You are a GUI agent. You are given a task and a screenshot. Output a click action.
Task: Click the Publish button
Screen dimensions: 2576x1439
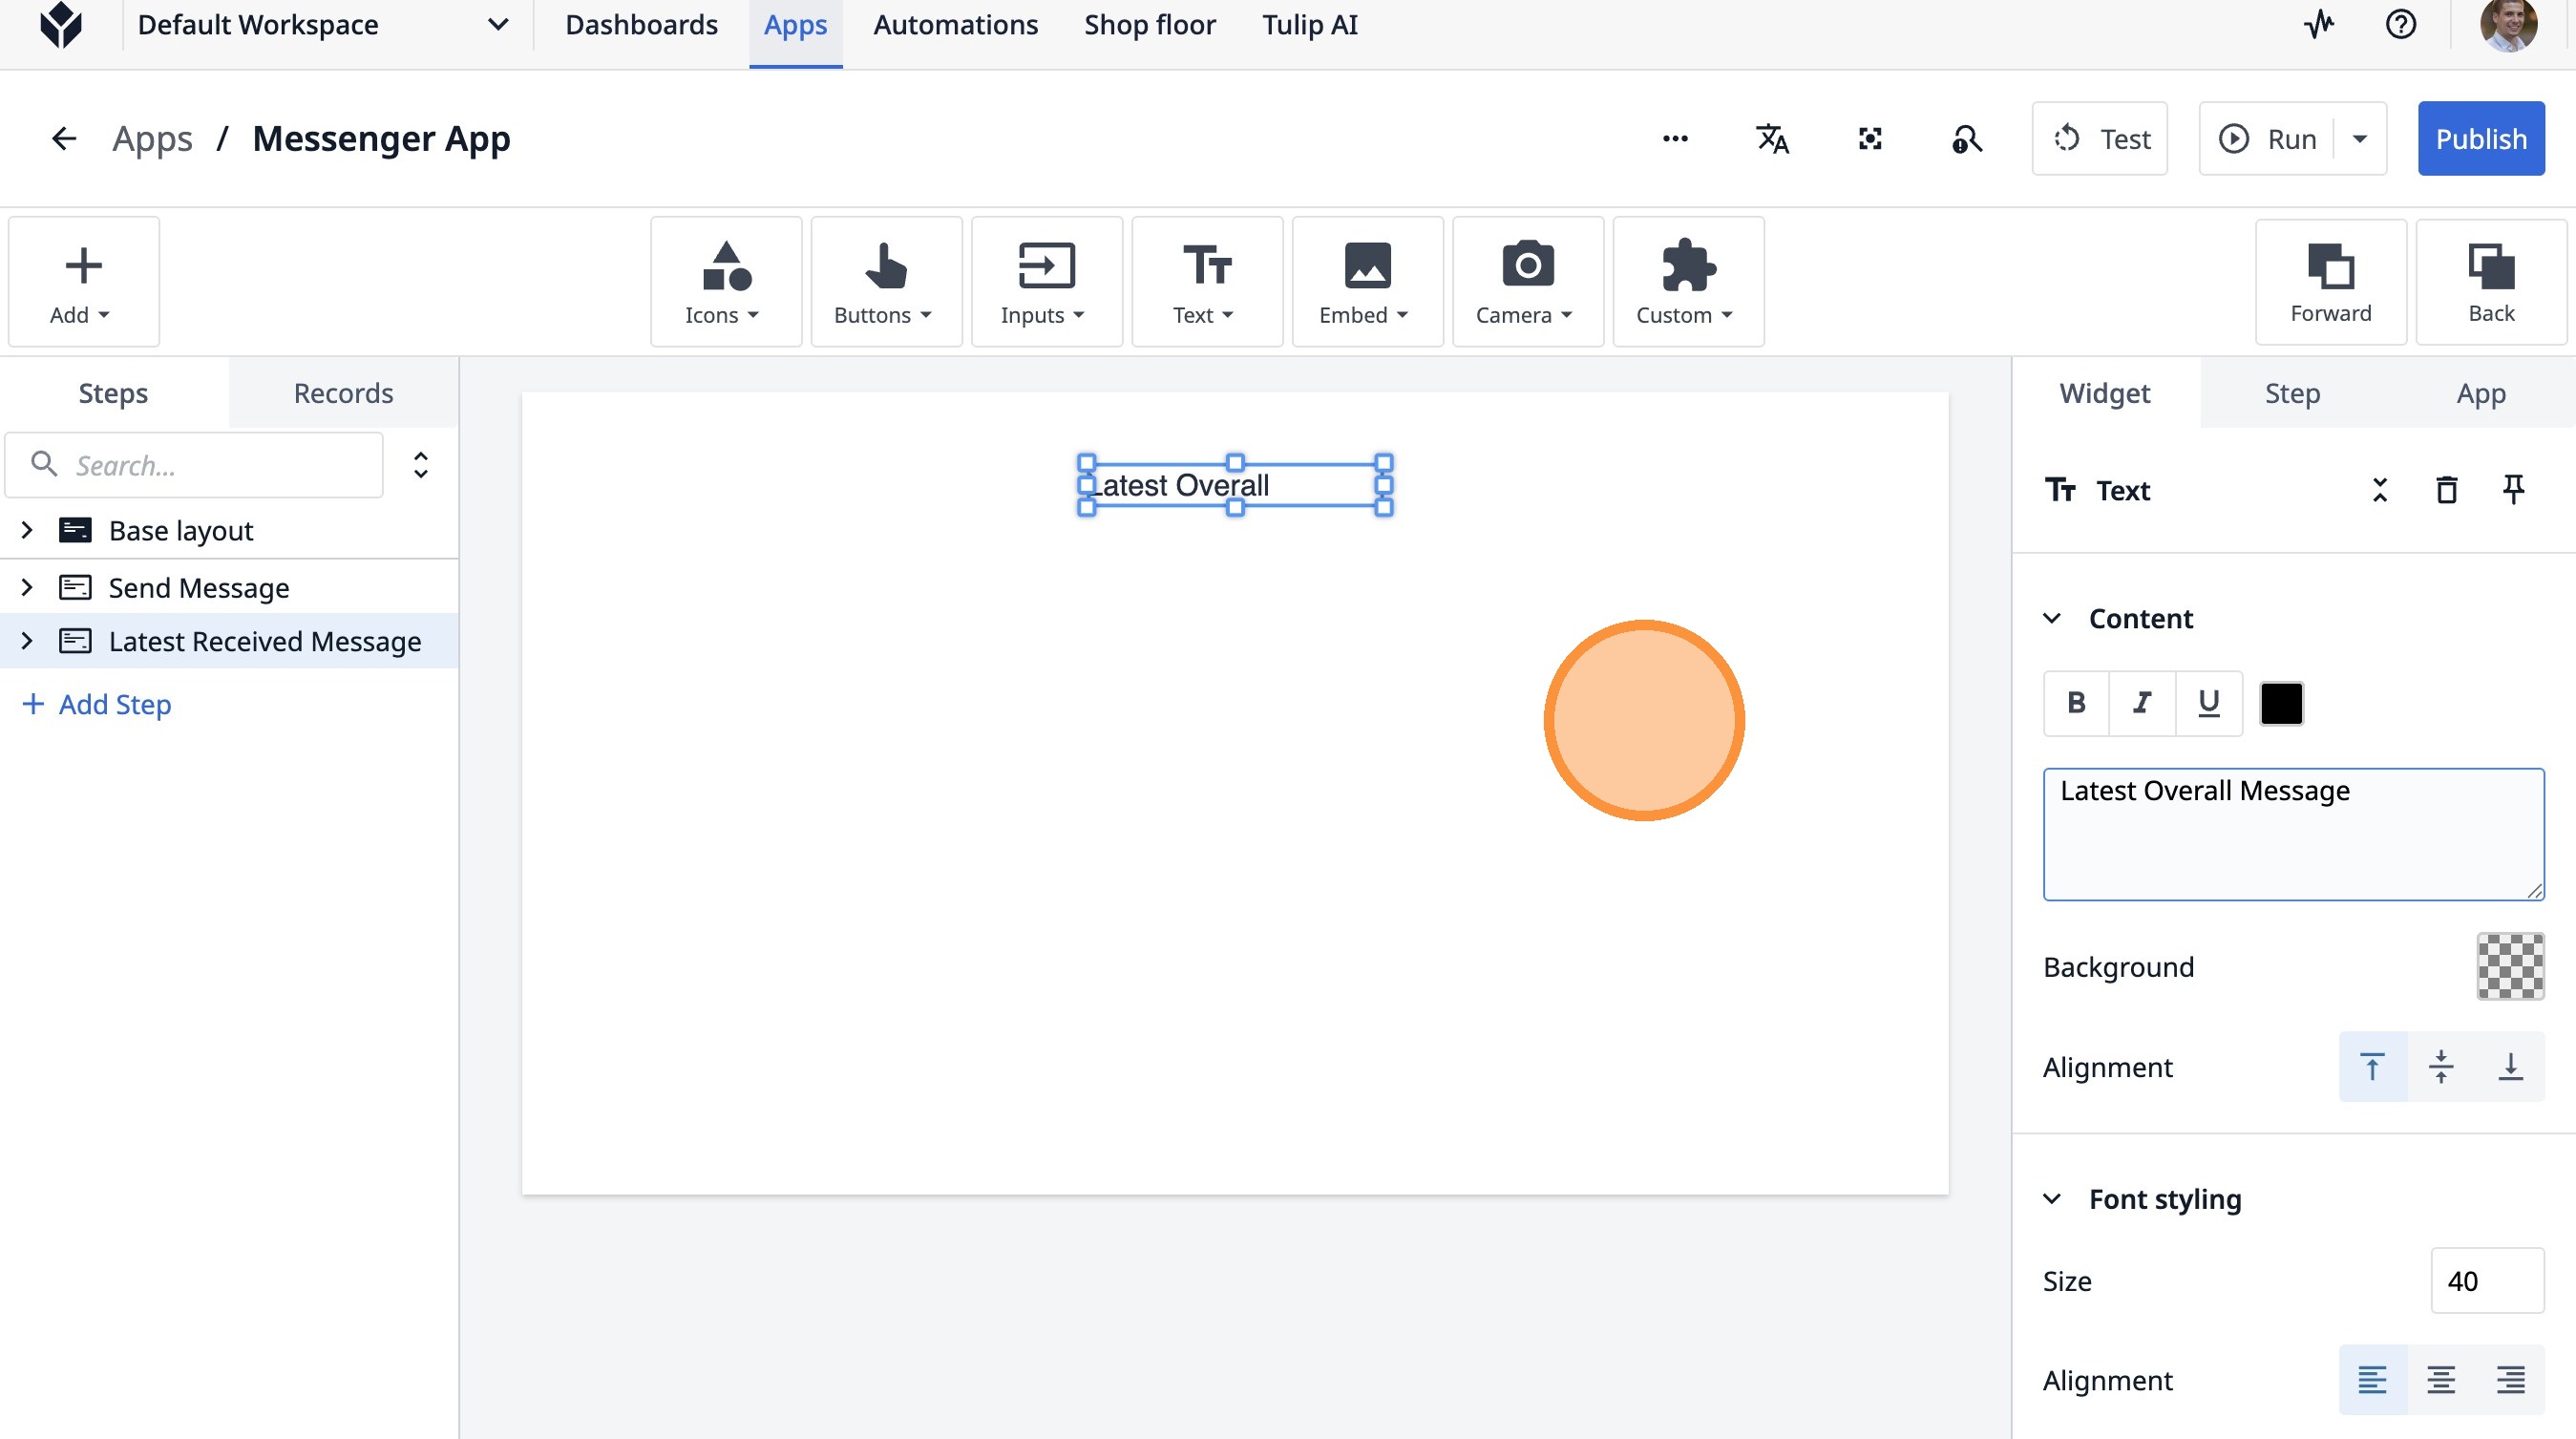(x=2480, y=139)
